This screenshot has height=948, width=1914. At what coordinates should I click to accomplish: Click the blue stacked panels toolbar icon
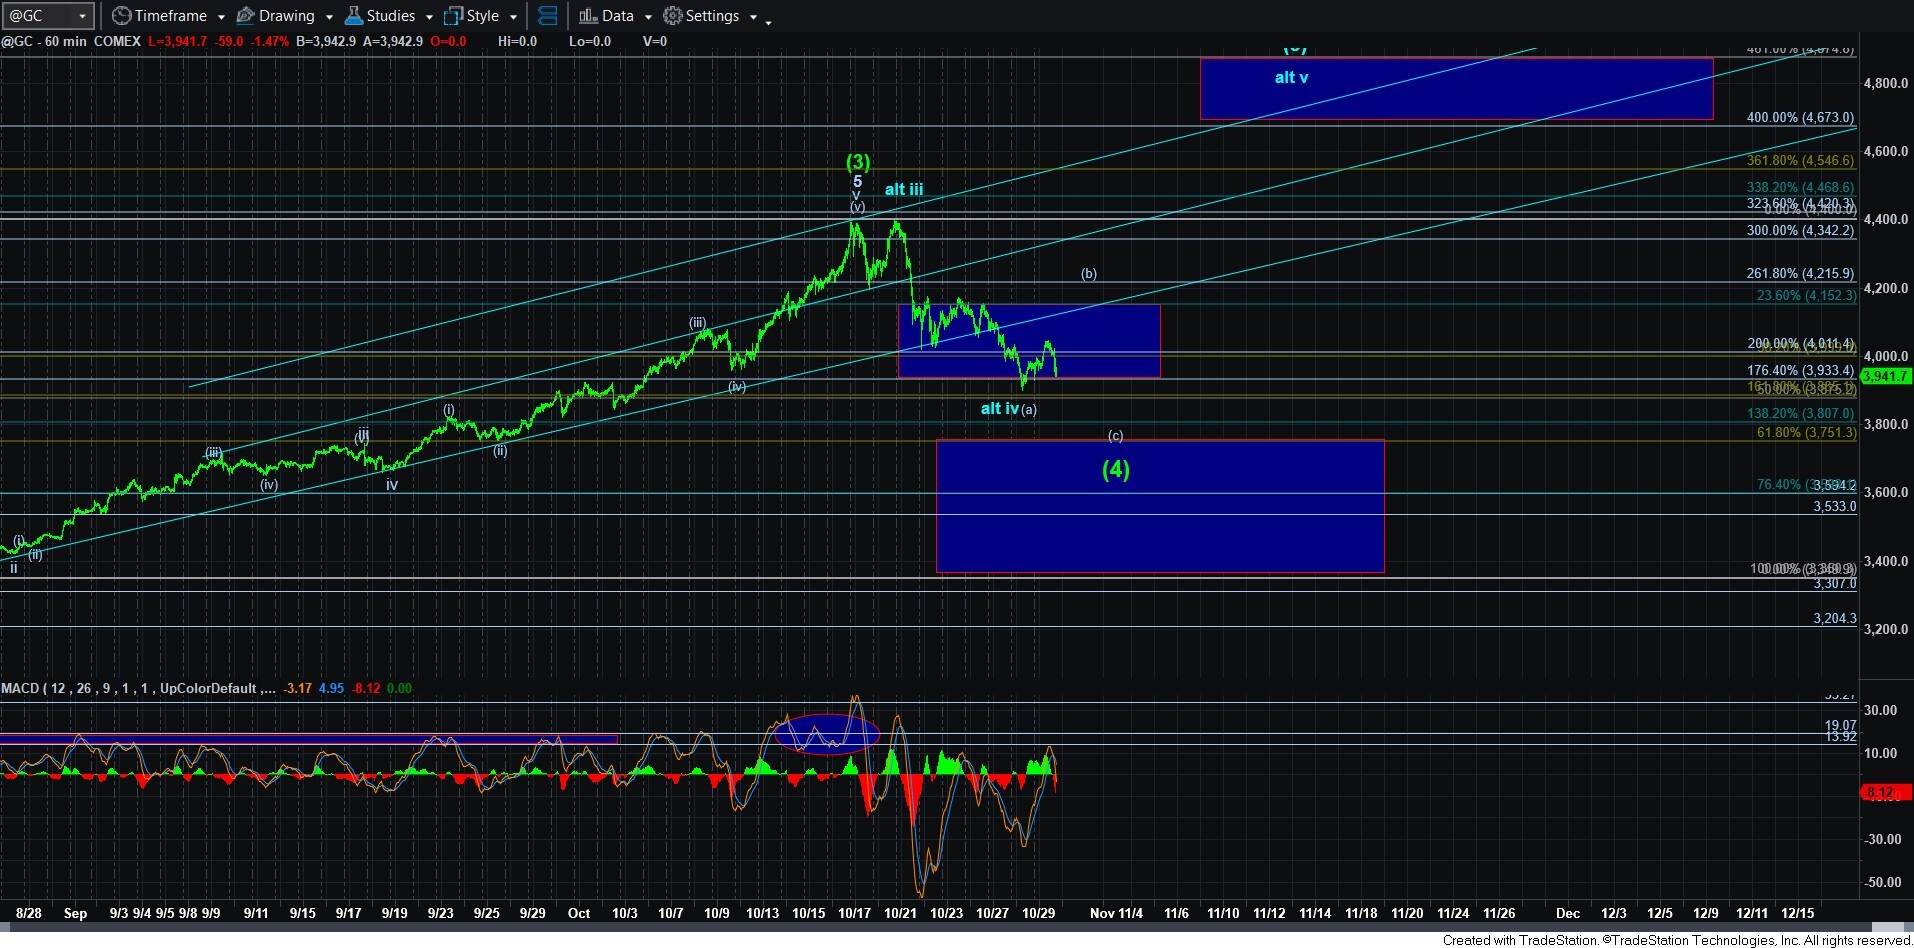547,16
